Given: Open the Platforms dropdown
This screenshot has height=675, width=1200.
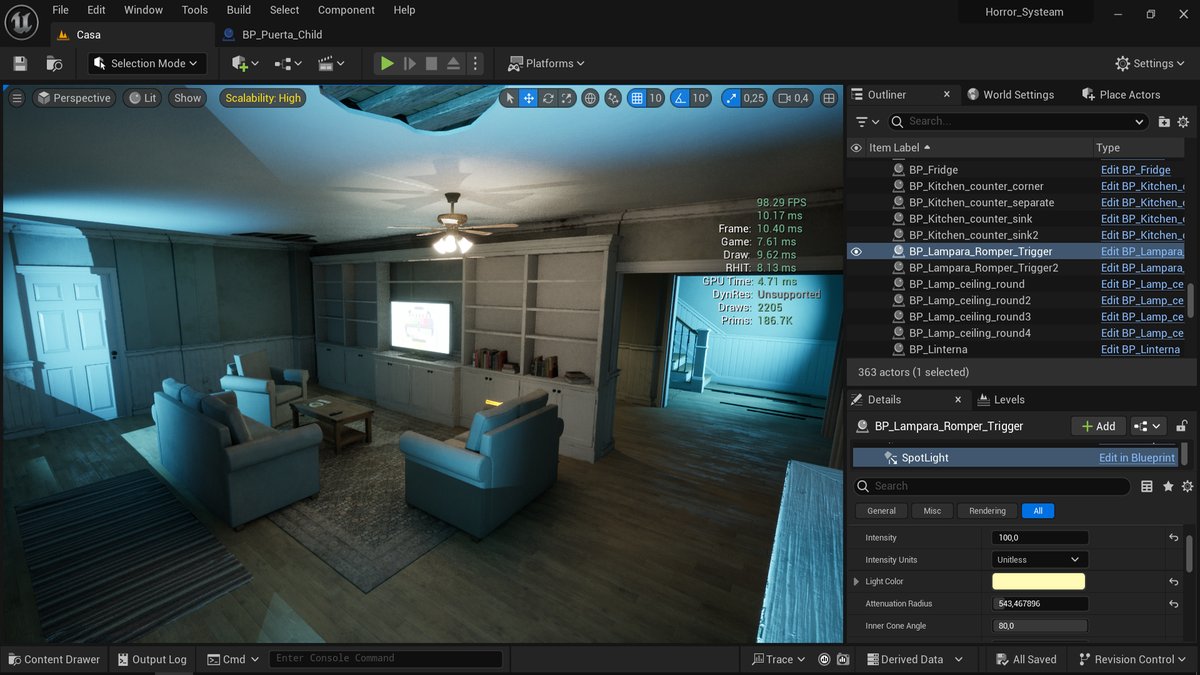Looking at the screenshot, I should pyautogui.click(x=546, y=63).
